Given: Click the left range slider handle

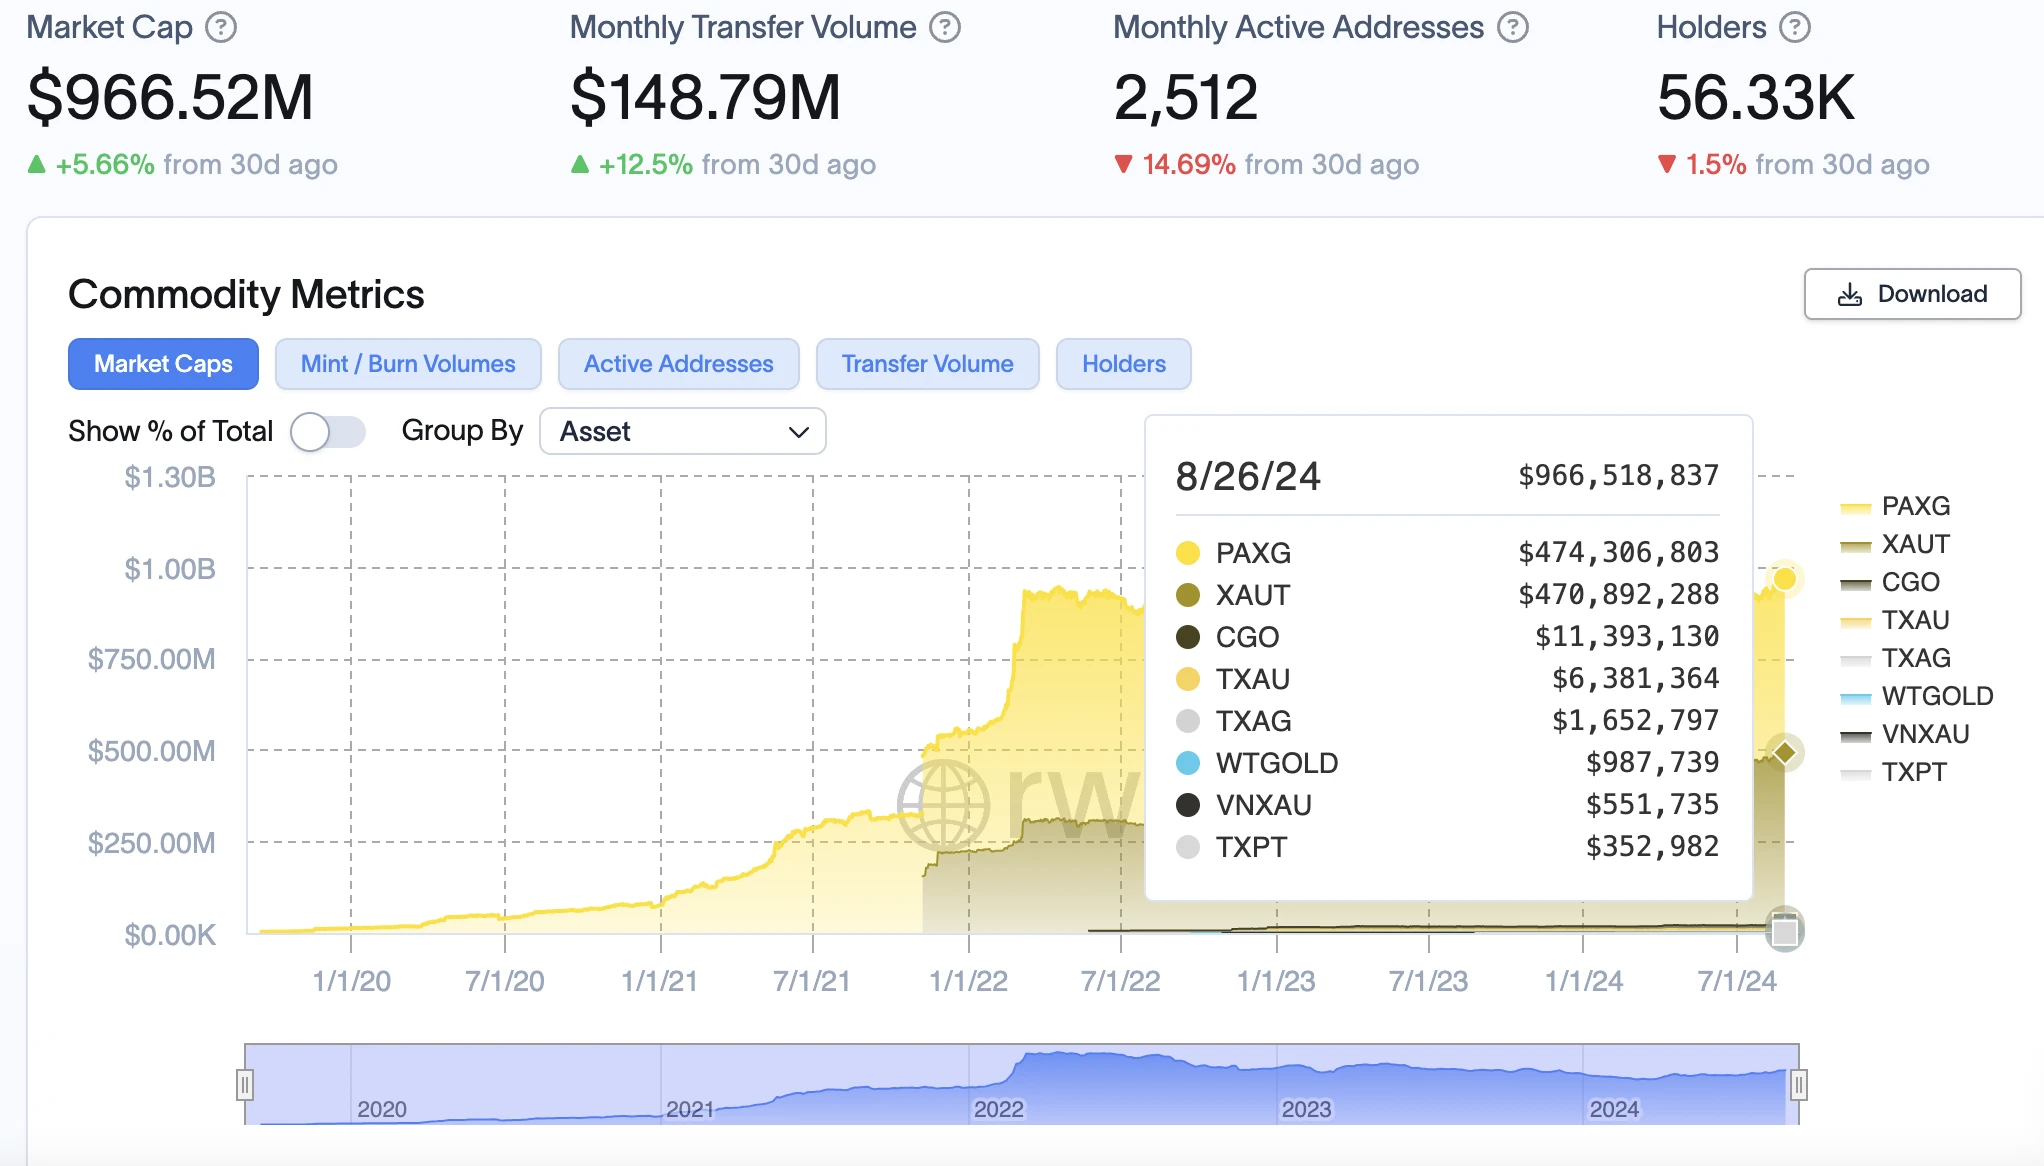Looking at the screenshot, I should tap(245, 1084).
